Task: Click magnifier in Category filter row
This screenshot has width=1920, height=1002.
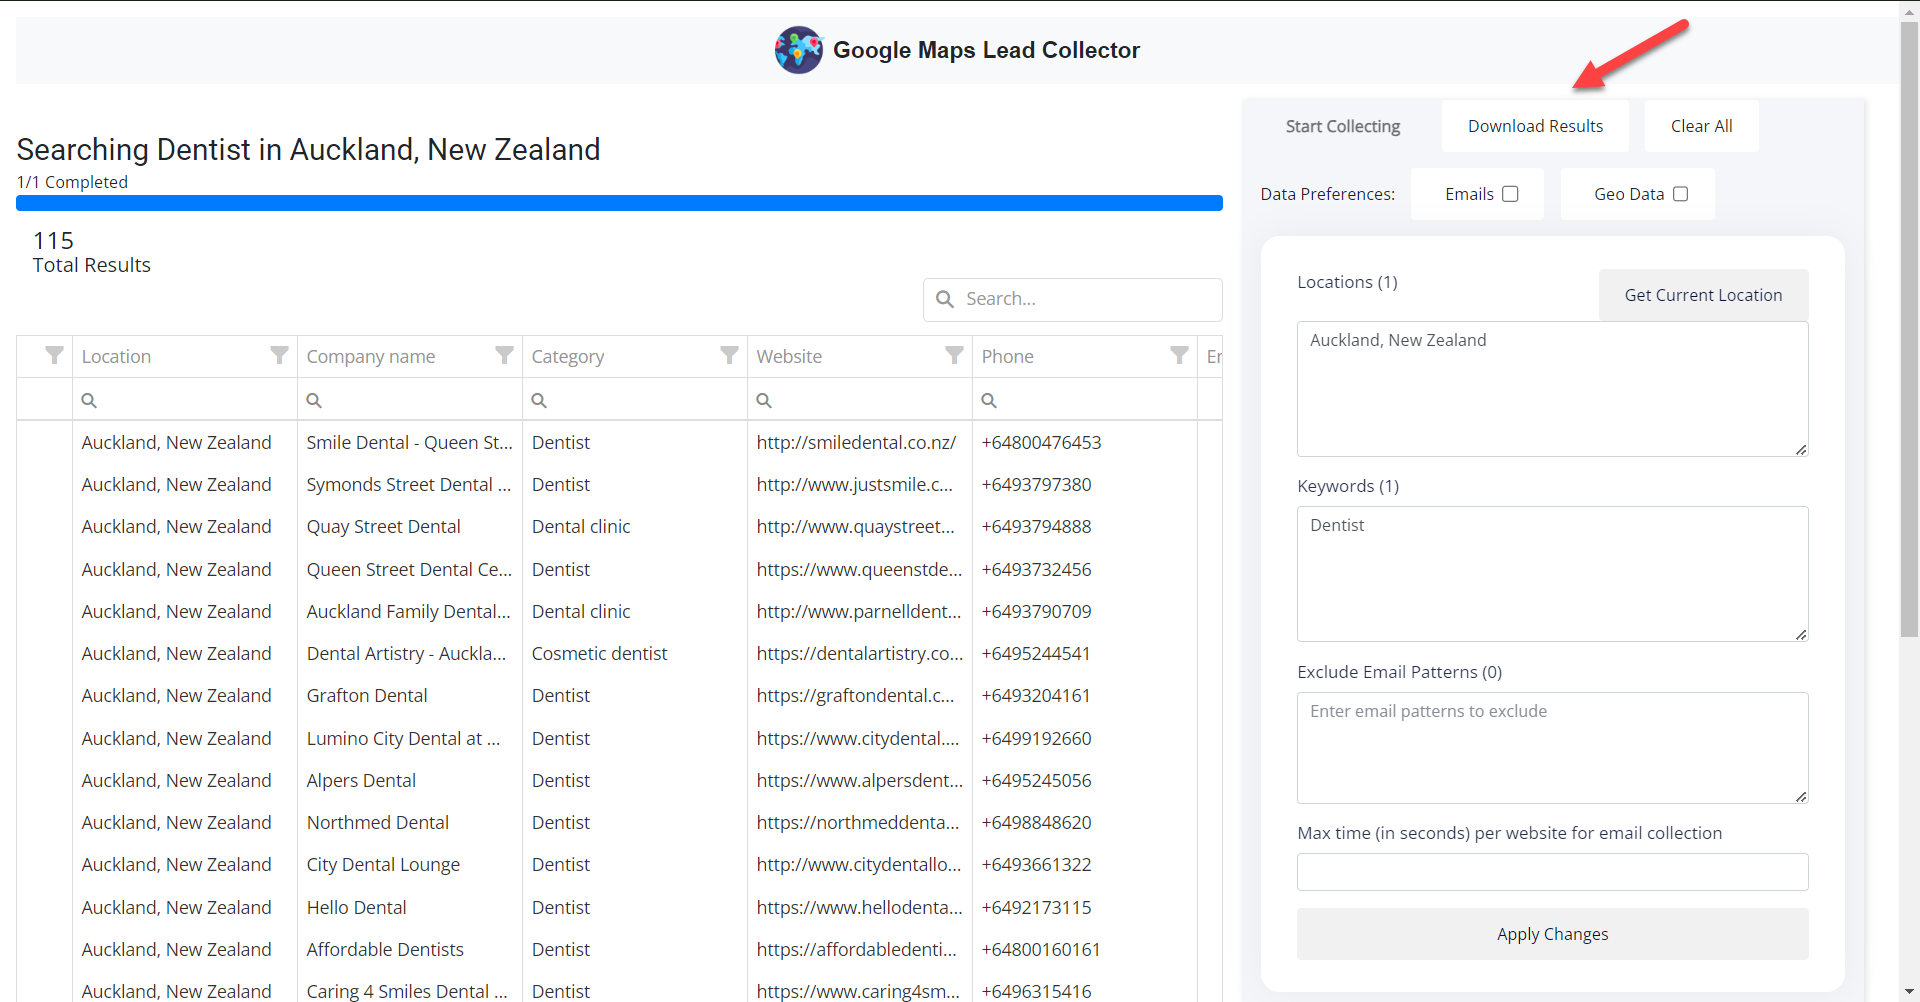Action: 539,400
